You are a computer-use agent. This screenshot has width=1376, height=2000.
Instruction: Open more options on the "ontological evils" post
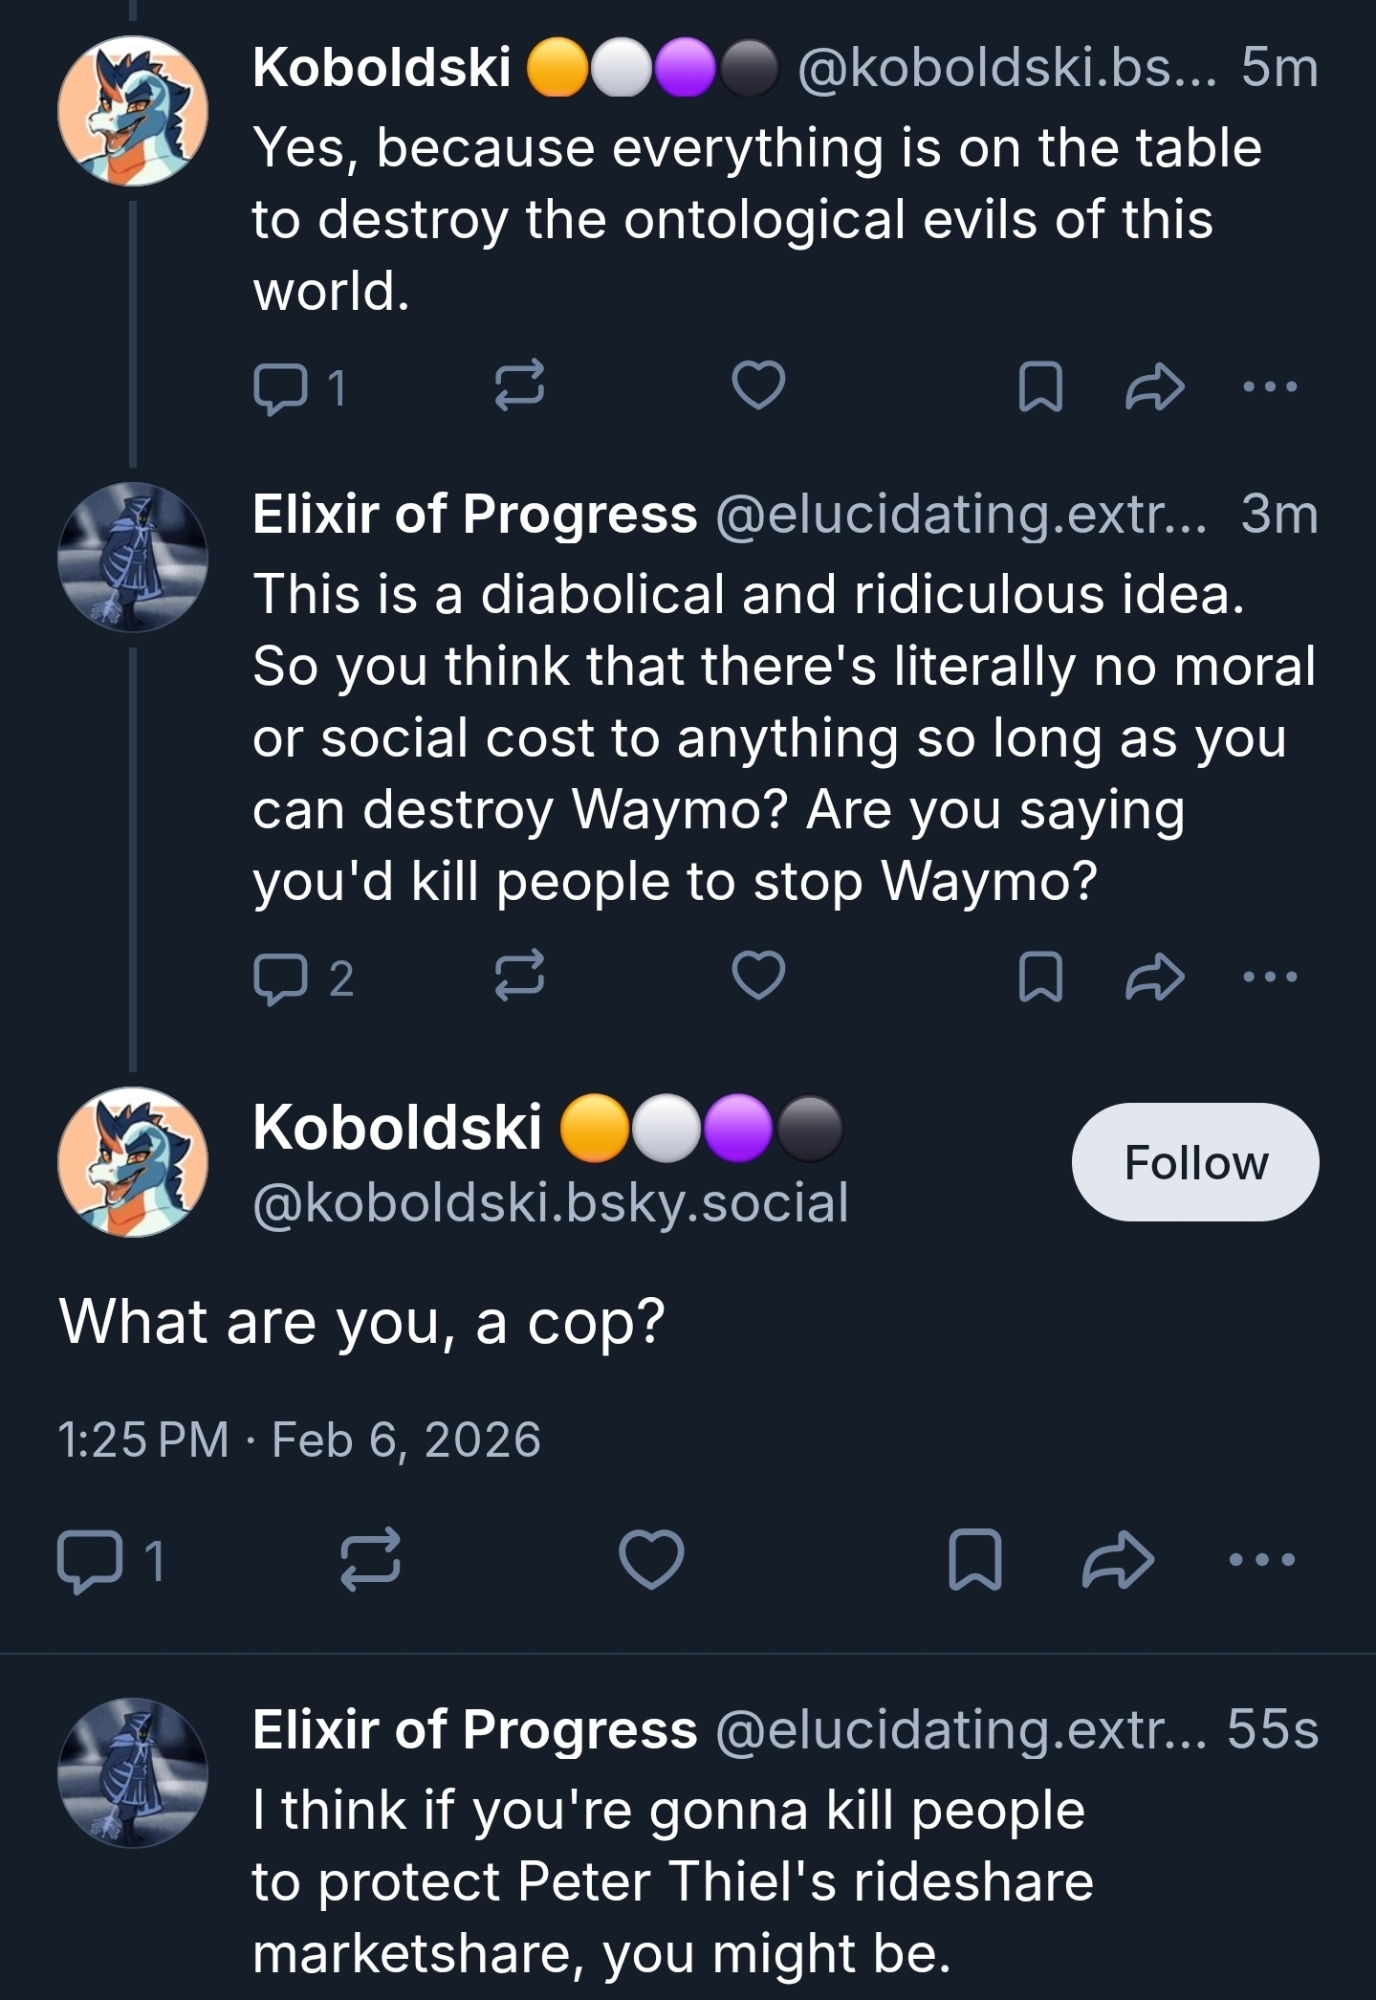point(1269,386)
